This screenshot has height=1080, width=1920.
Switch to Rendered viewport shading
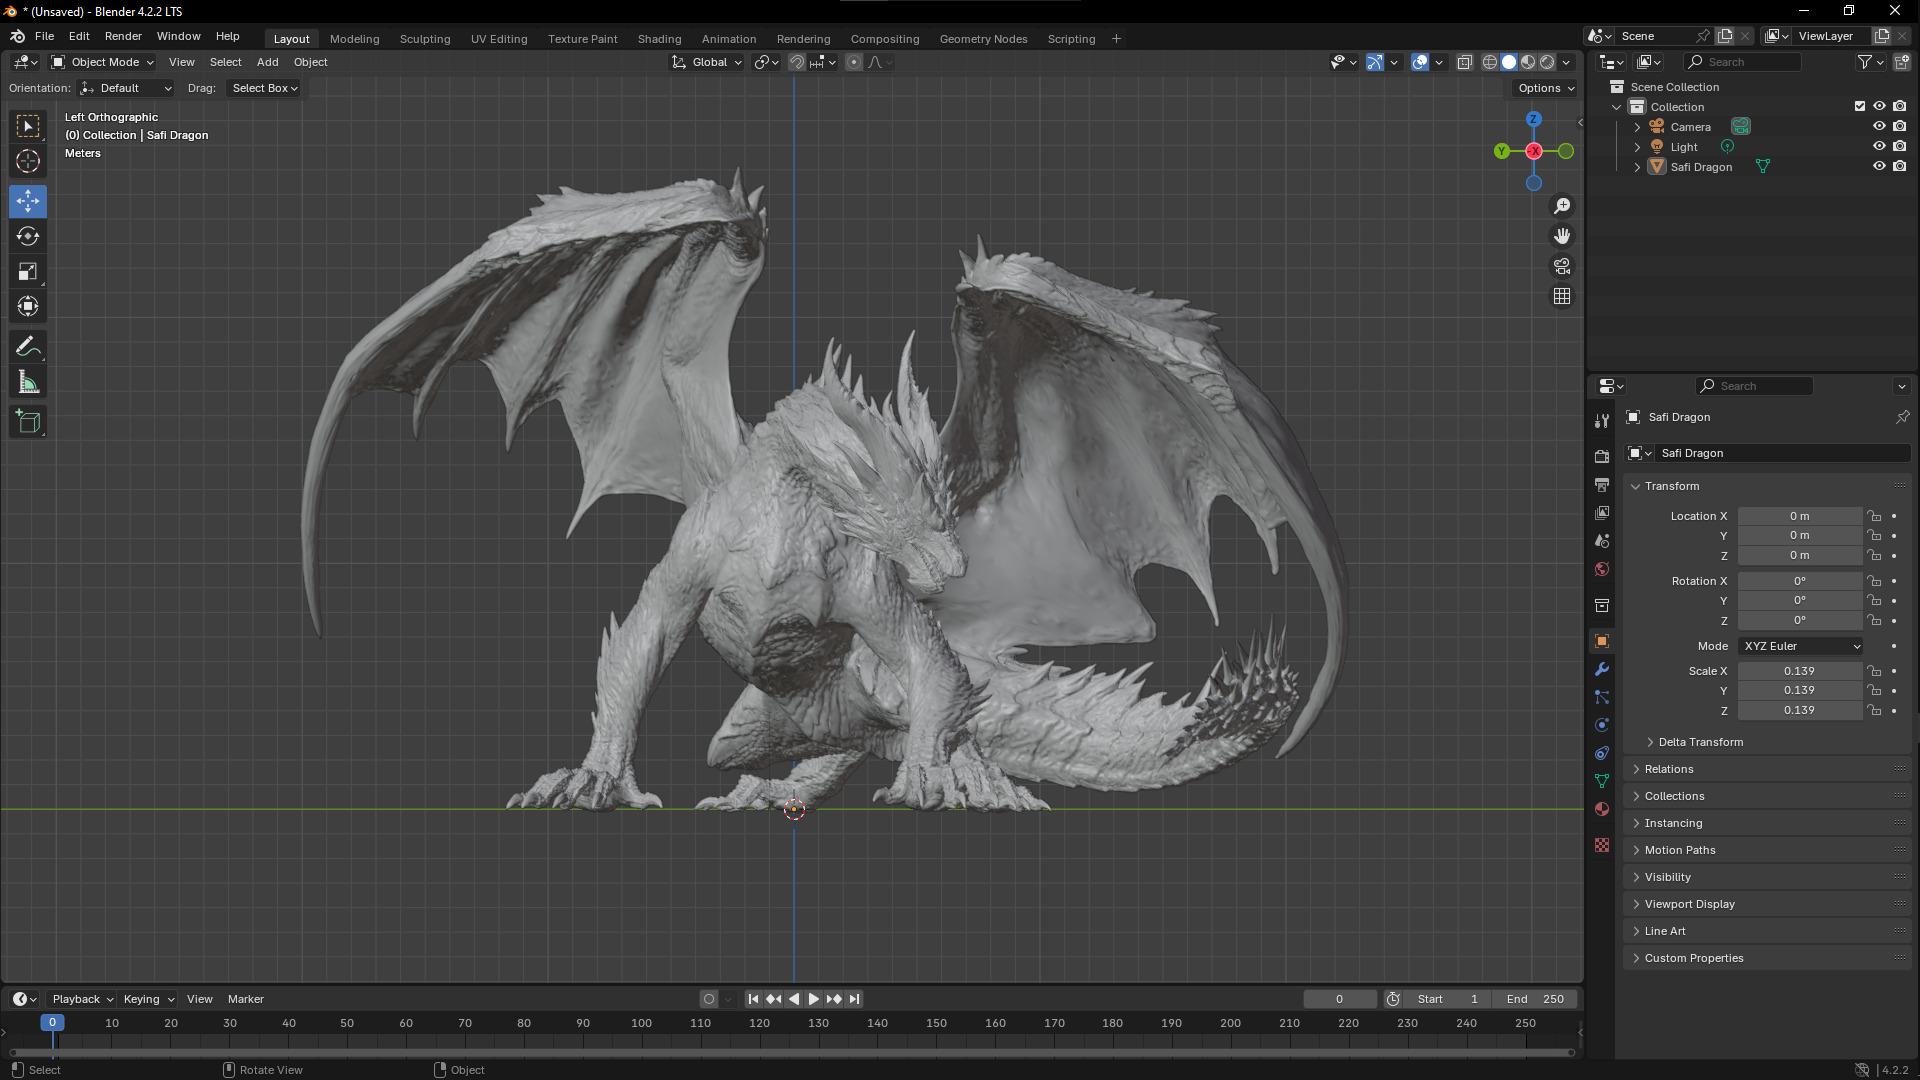1547,62
